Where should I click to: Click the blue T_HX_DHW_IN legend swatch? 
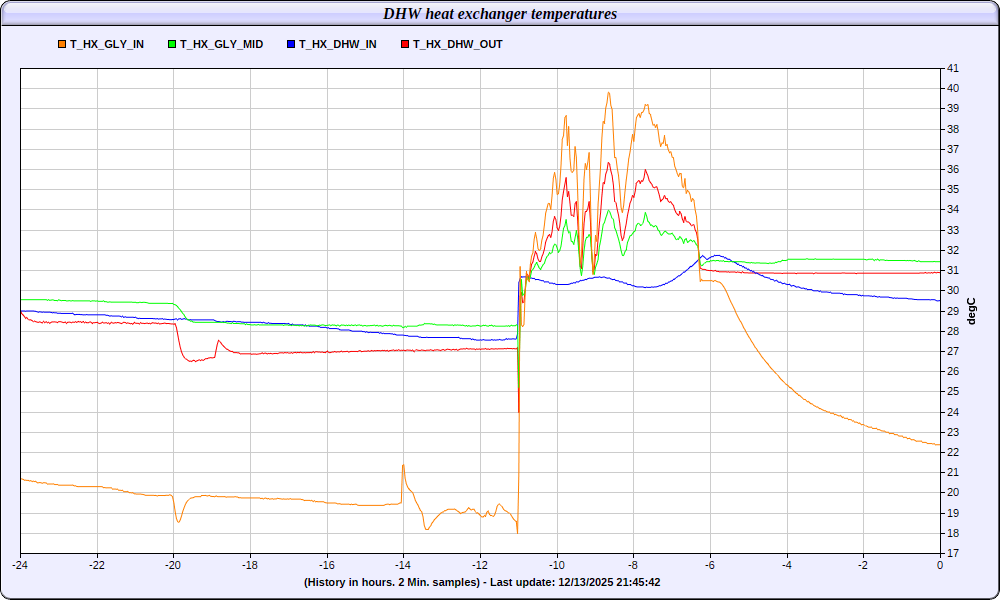[x=291, y=44]
